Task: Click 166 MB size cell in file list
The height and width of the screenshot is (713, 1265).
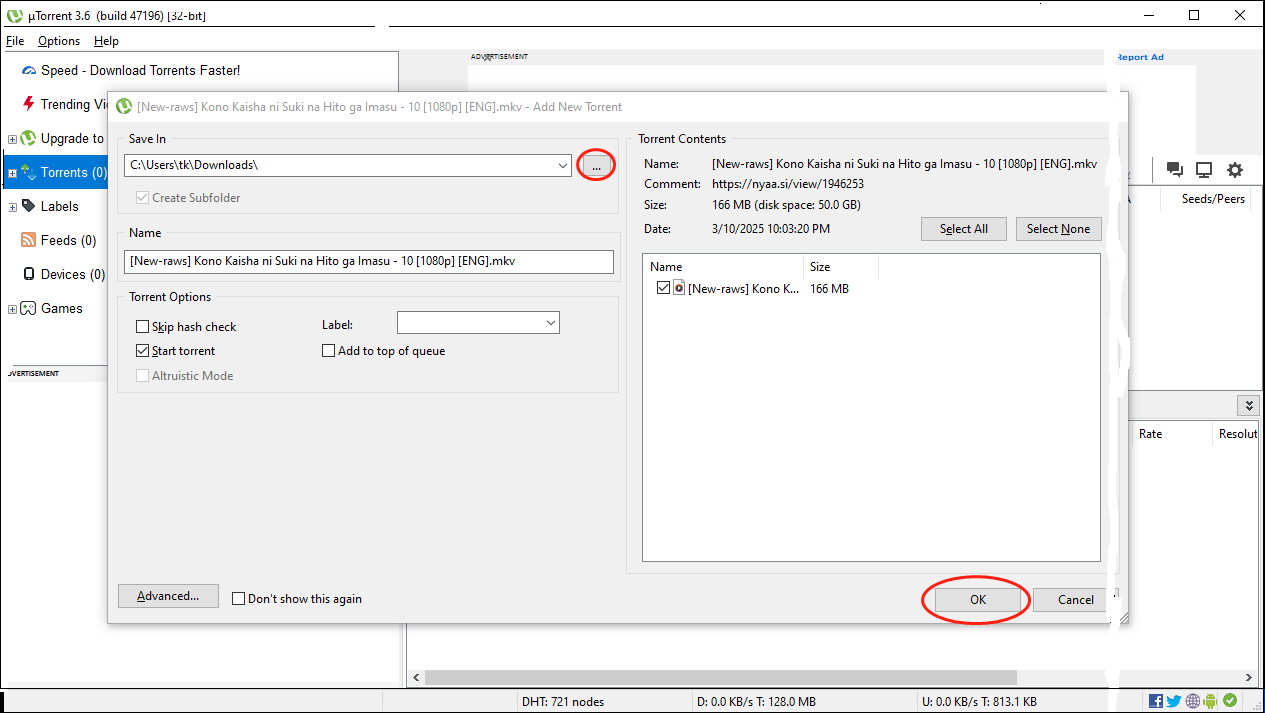Action: (829, 289)
